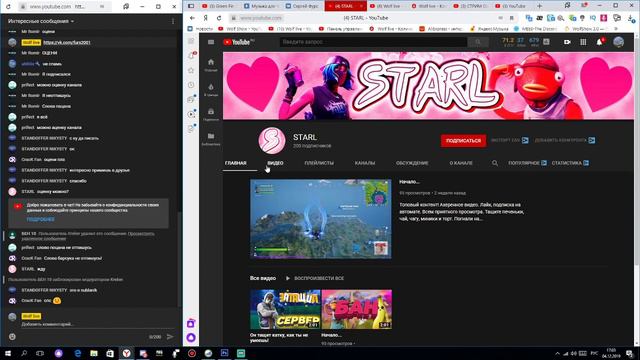The height and width of the screenshot is (360, 640).
Task: Select the Главная channel tab
Action: pos(236,163)
